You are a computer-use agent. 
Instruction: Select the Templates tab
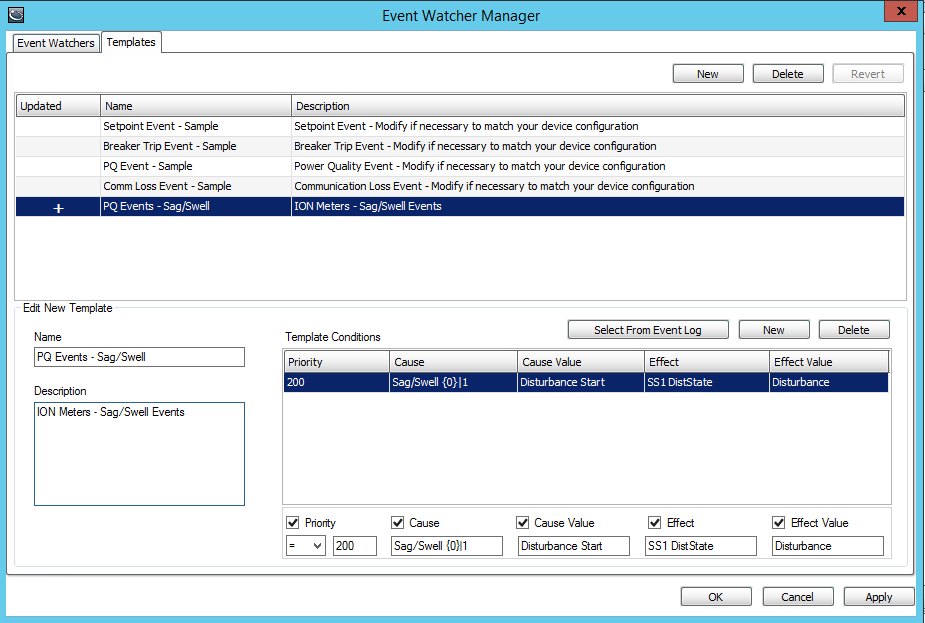coord(131,42)
